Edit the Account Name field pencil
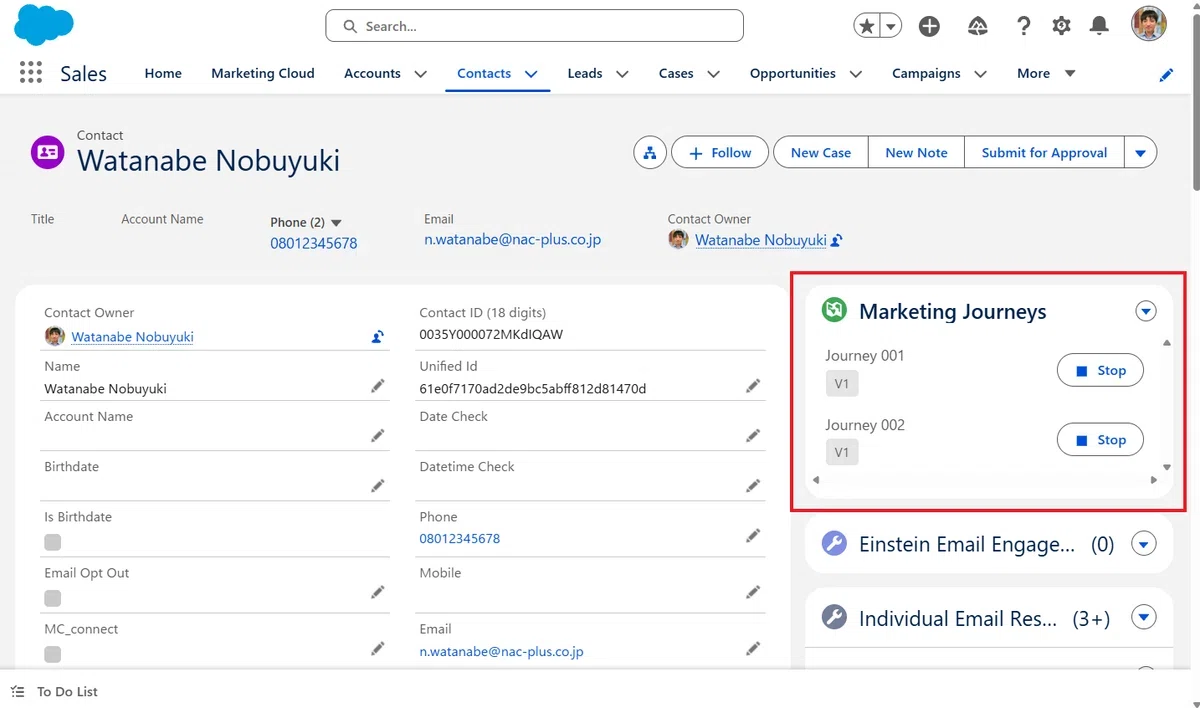 click(x=378, y=435)
